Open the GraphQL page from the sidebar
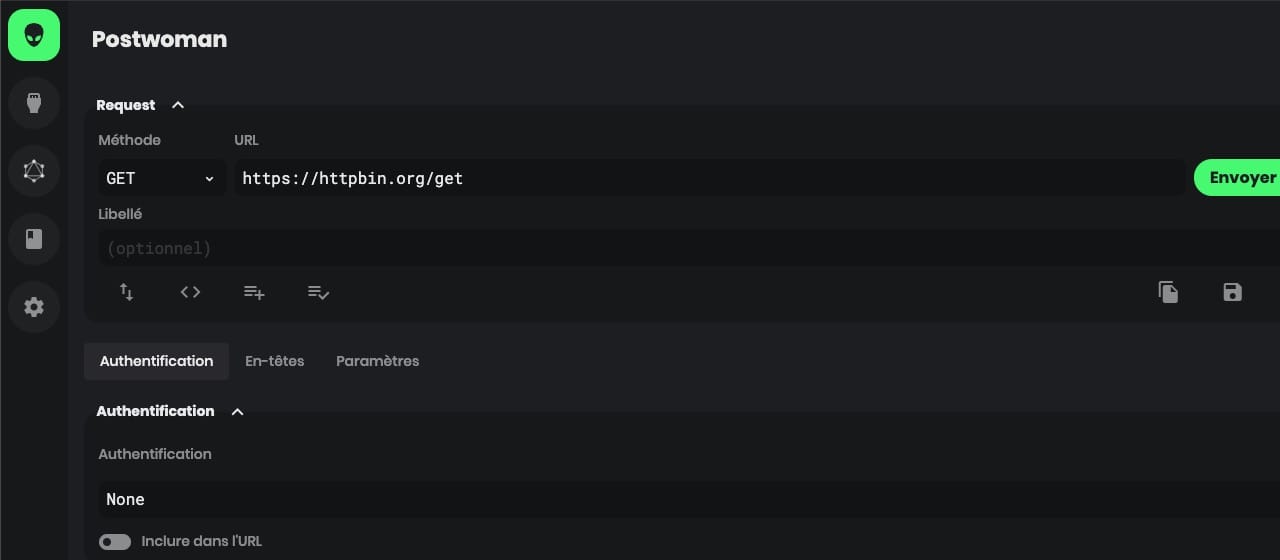 tap(34, 171)
